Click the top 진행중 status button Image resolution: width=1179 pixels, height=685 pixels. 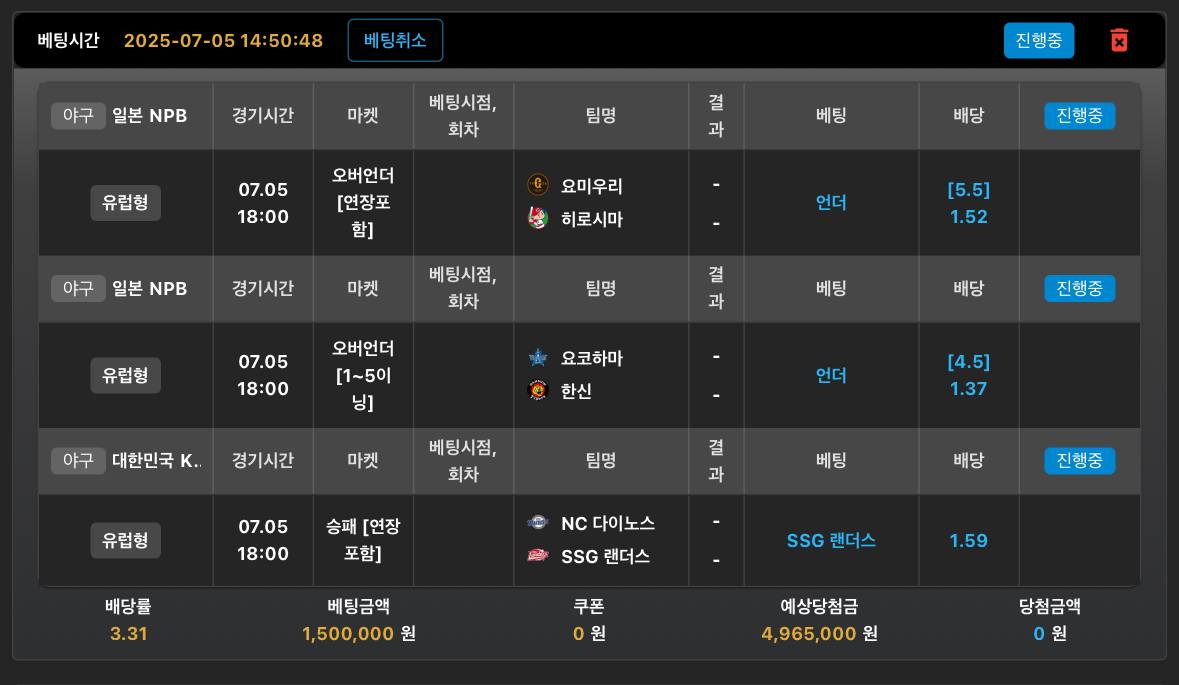1038,41
